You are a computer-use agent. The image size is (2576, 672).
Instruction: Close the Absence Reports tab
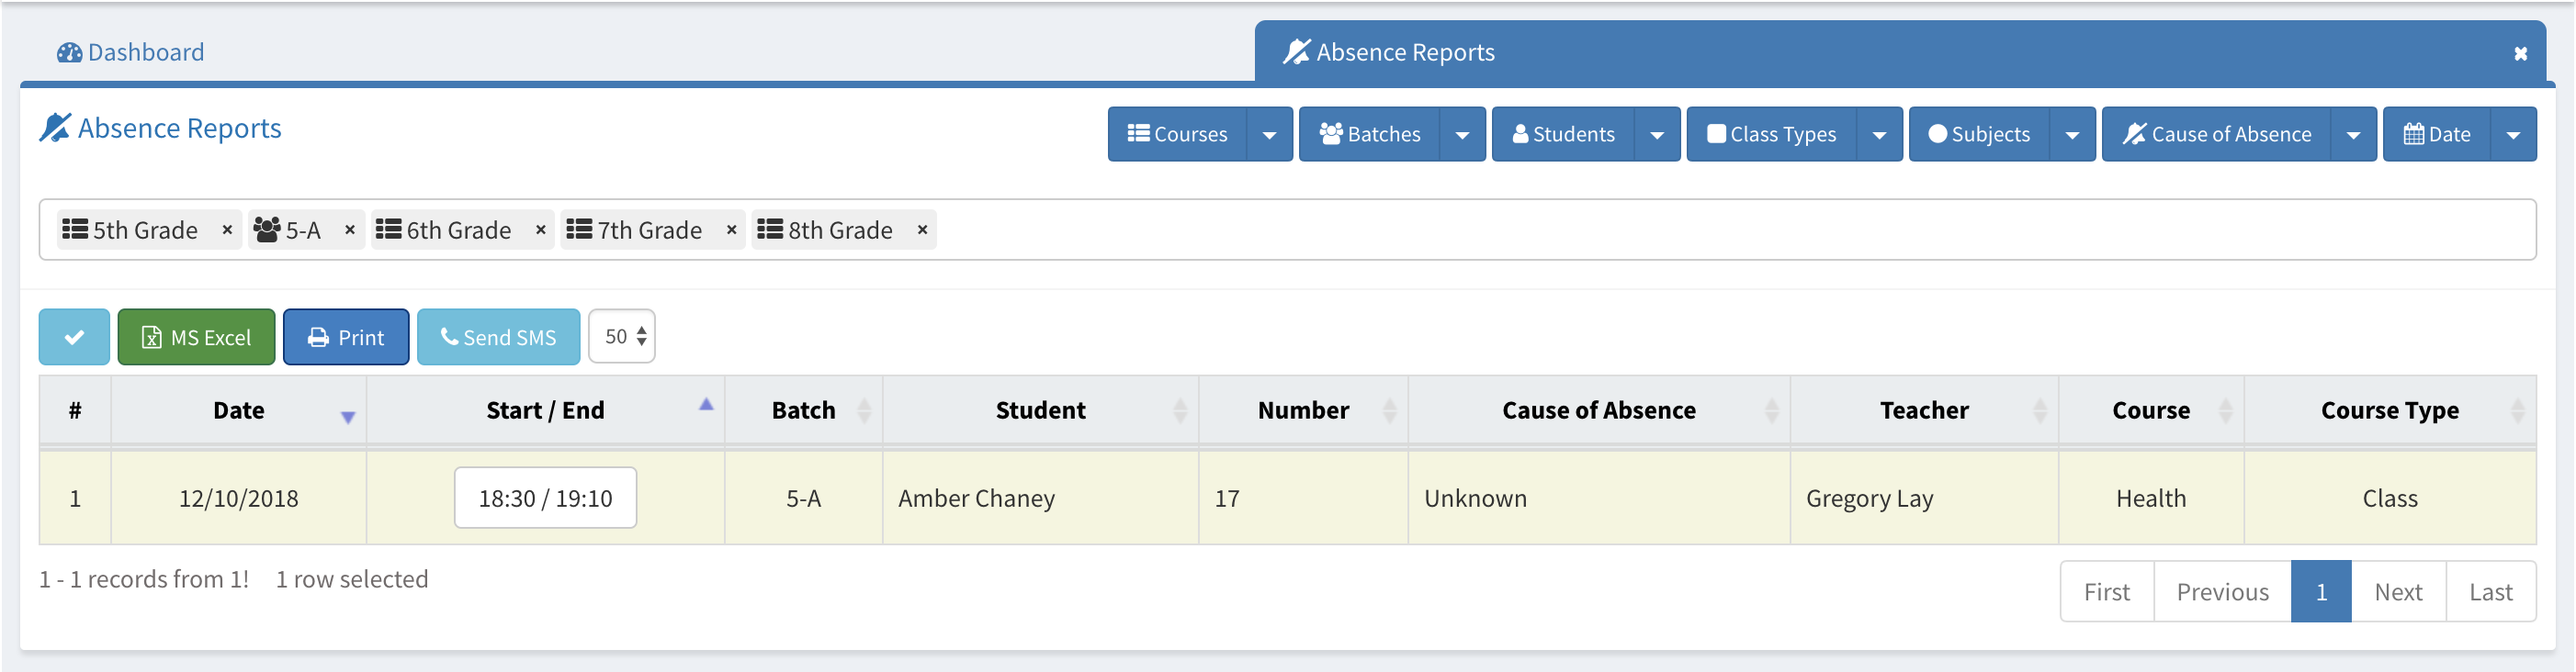(x=2520, y=54)
